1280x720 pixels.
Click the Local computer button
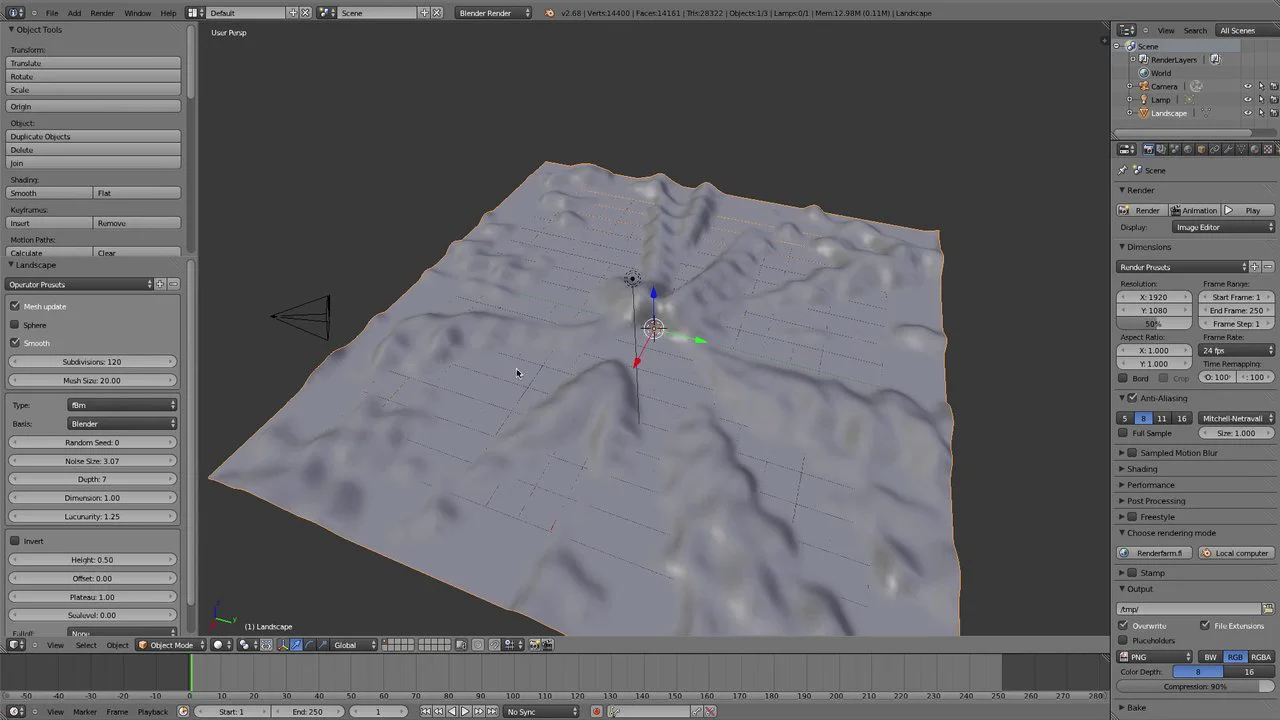pyautogui.click(x=1237, y=553)
